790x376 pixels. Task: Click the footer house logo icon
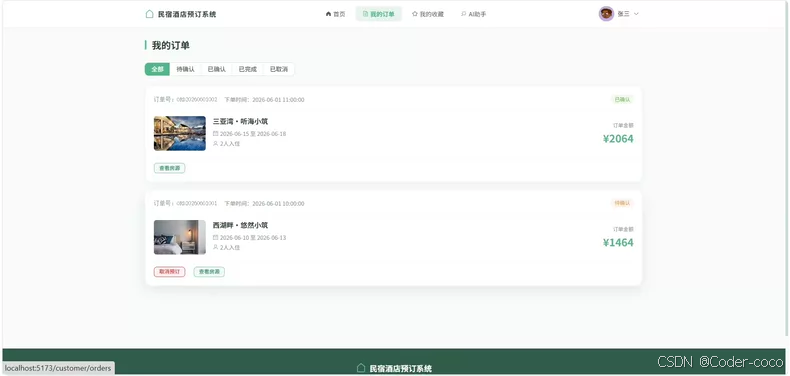click(361, 368)
